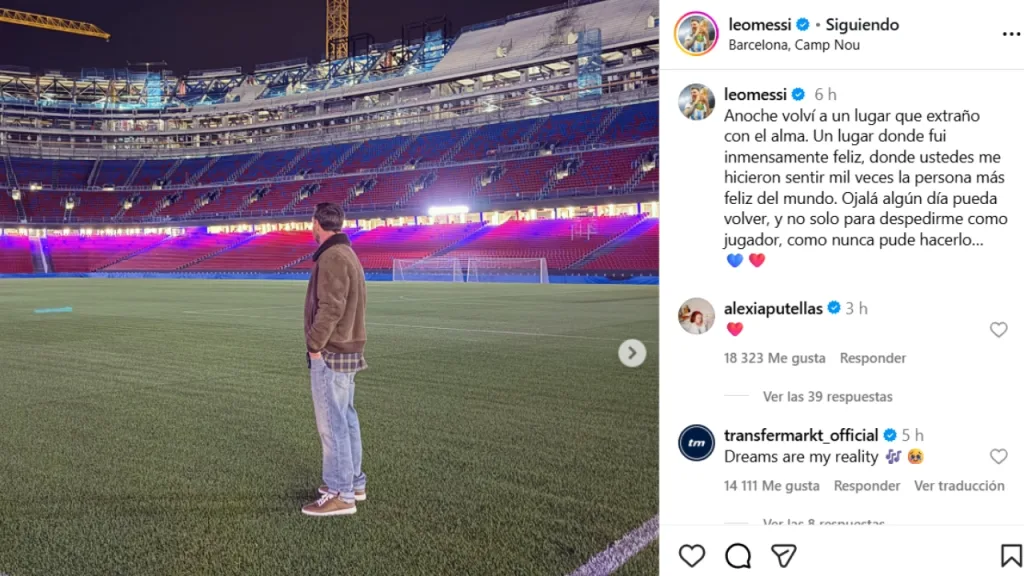The width and height of the screenshot is (1024, 576).
Task: Open transfermarkt_official avatar
Action: pyautogui.click(x=696, y=443)
